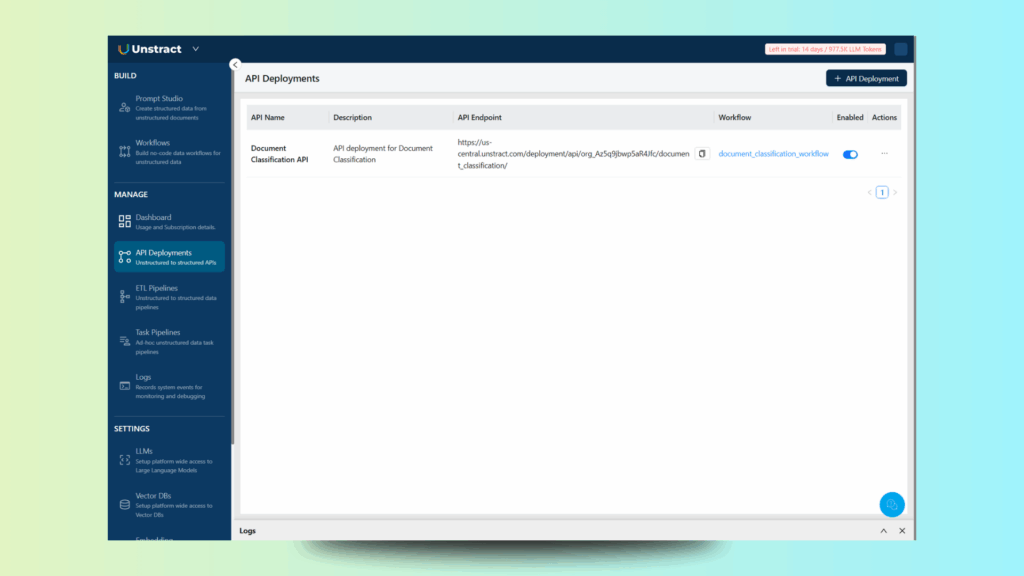Image resolution: width=1024 pixels, height=576 pixels.
Task: Click the Workflows sidebar icon
Action: pos(125,151)
